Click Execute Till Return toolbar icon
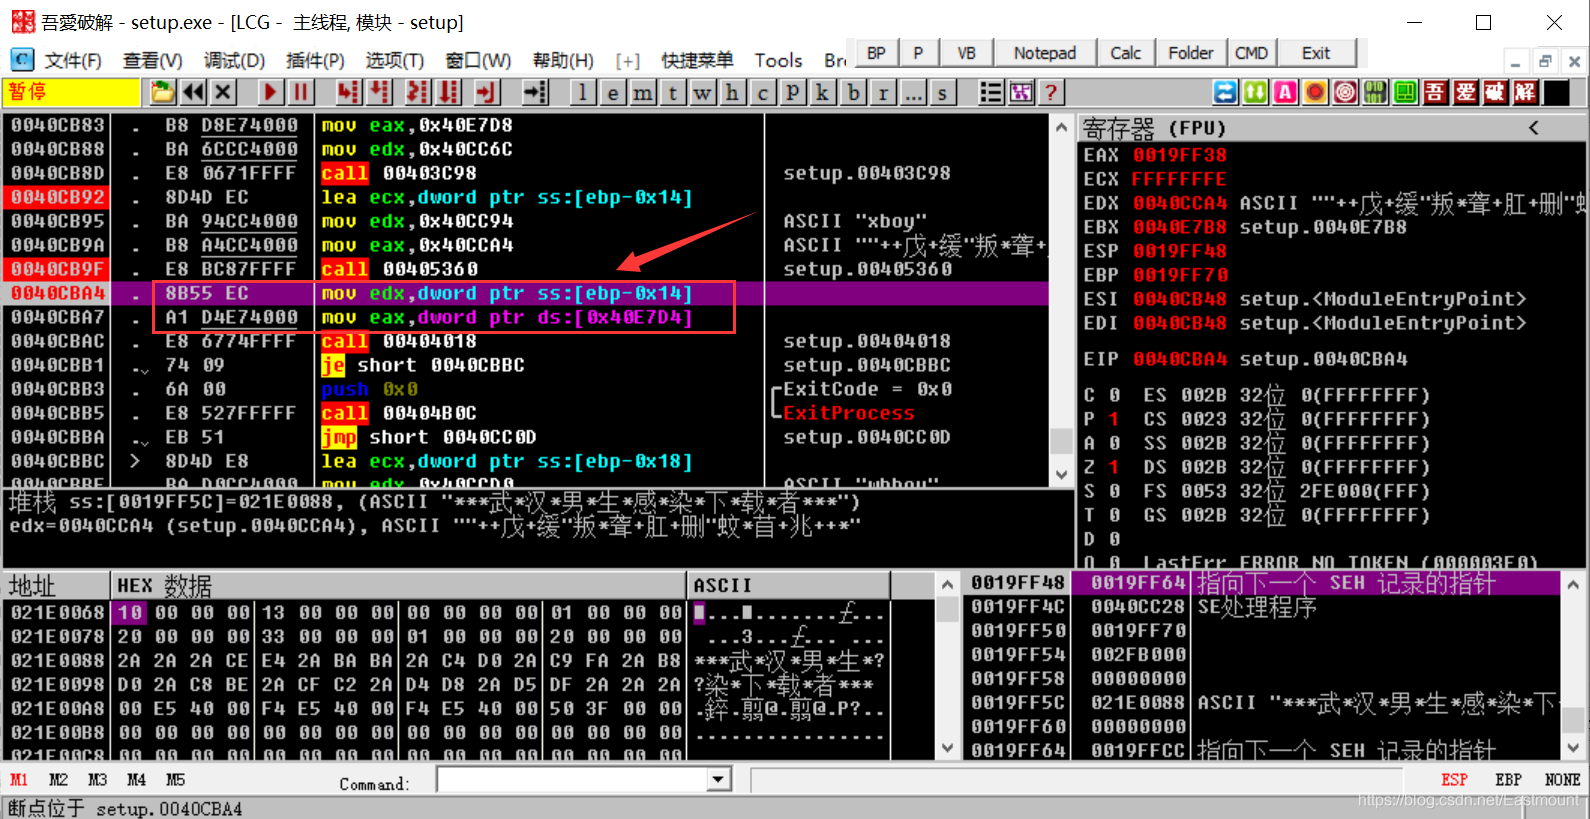 [486, 93]
